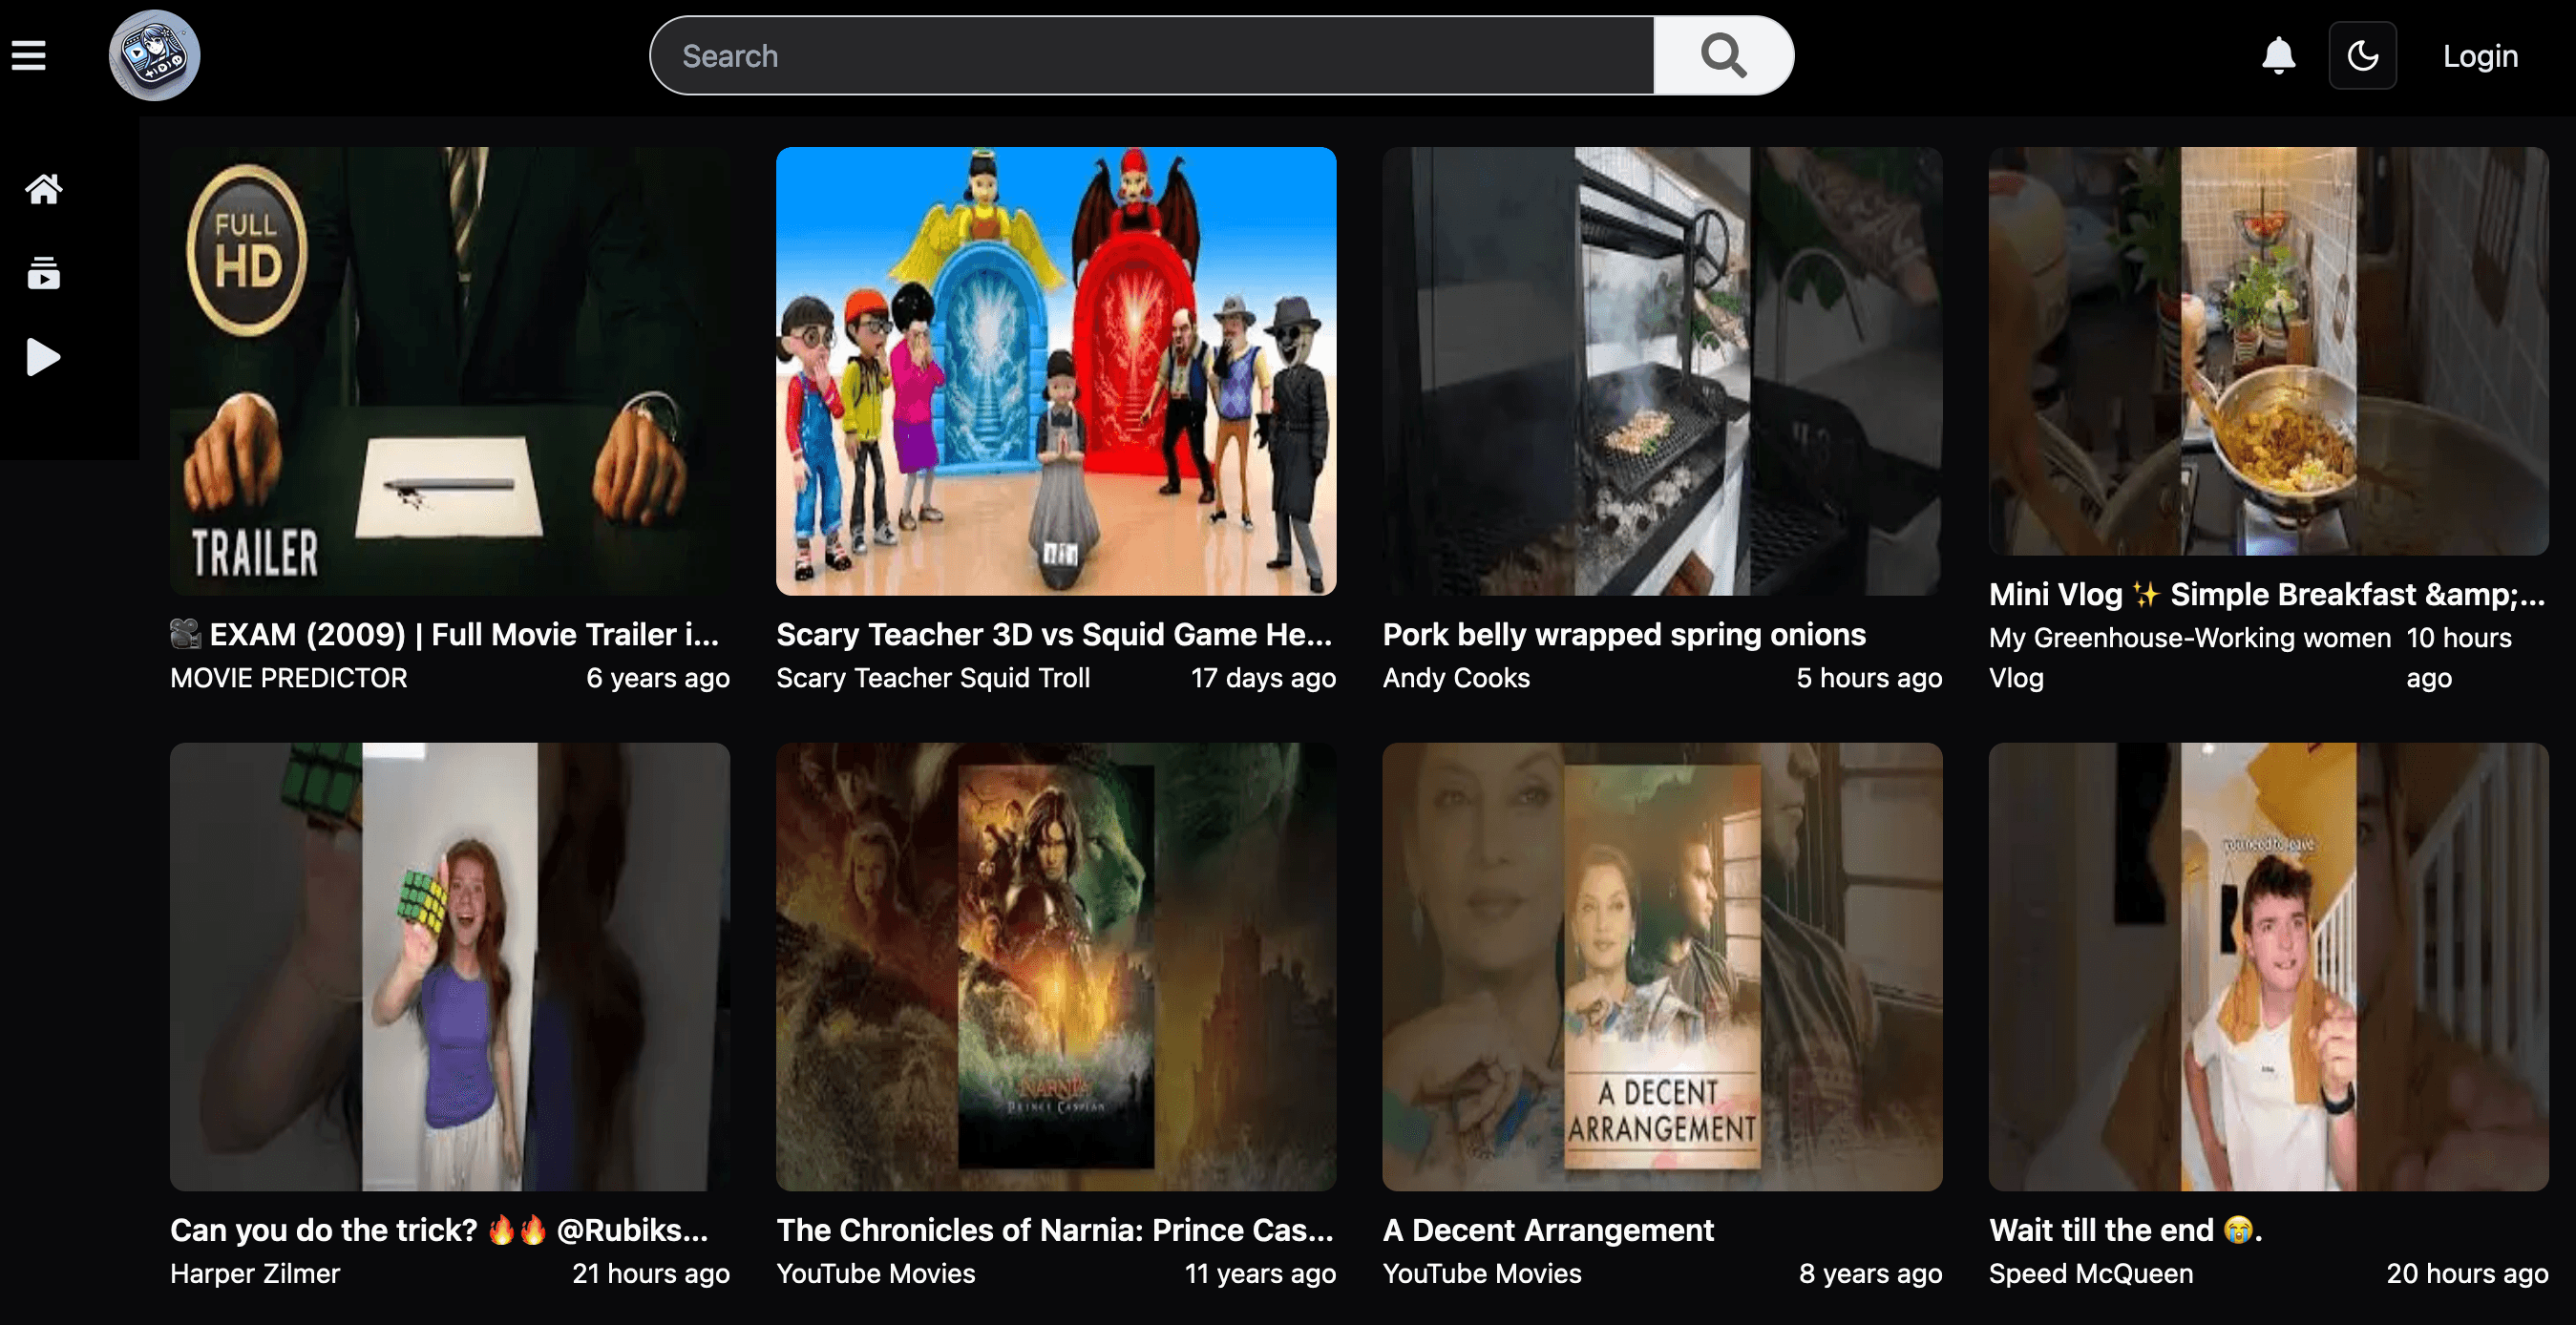Open Scary Teacher 3D video thumbnail
The image size is (2576, 1325).
[x=1056, y=371]
